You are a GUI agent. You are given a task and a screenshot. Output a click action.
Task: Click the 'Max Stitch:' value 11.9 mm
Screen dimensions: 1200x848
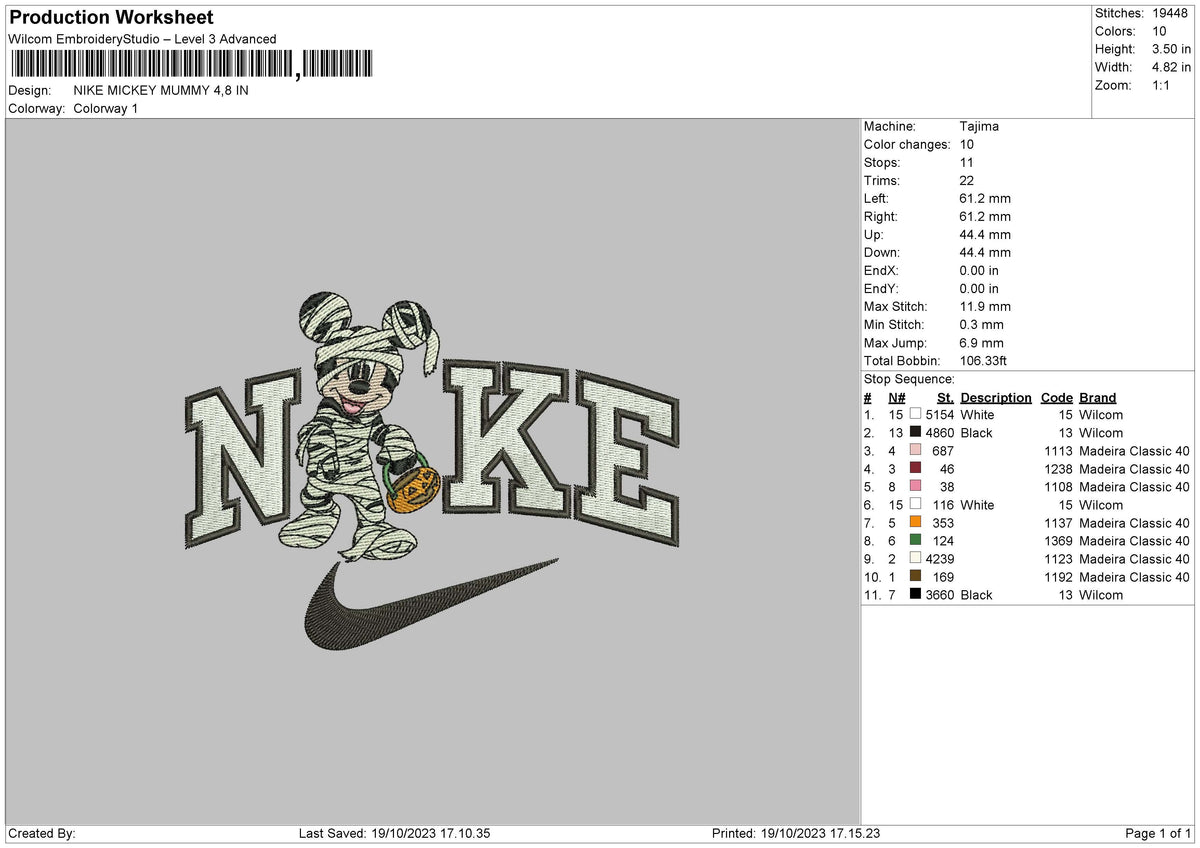[985, 306]
